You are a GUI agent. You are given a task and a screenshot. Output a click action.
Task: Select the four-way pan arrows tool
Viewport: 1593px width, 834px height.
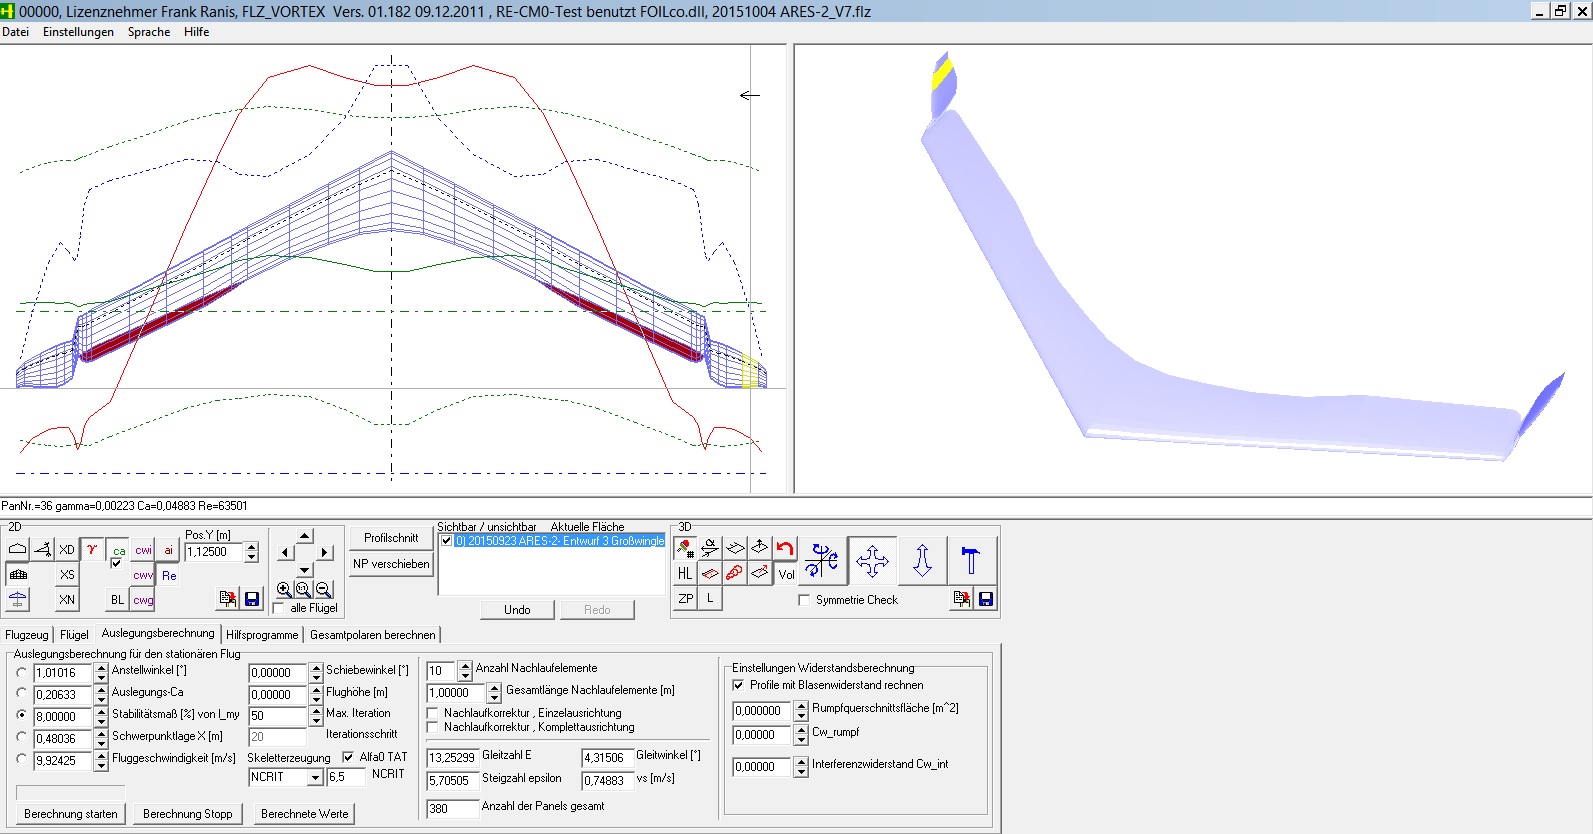[x=872, y=561]
